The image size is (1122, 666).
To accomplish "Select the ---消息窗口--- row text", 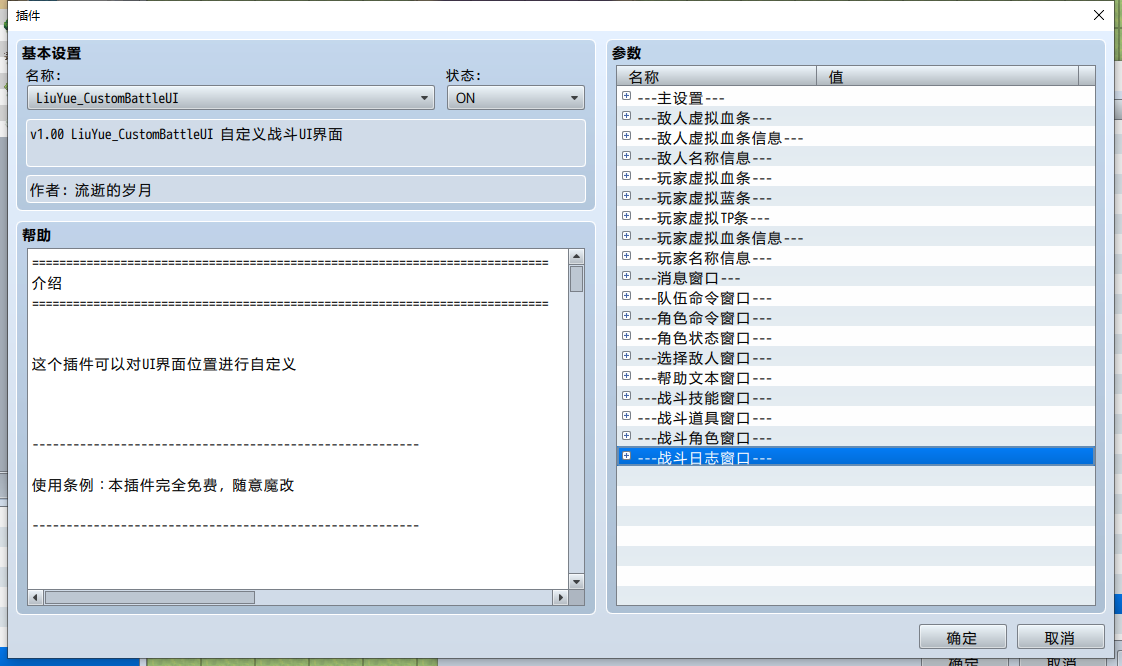I will coord(688,278).
